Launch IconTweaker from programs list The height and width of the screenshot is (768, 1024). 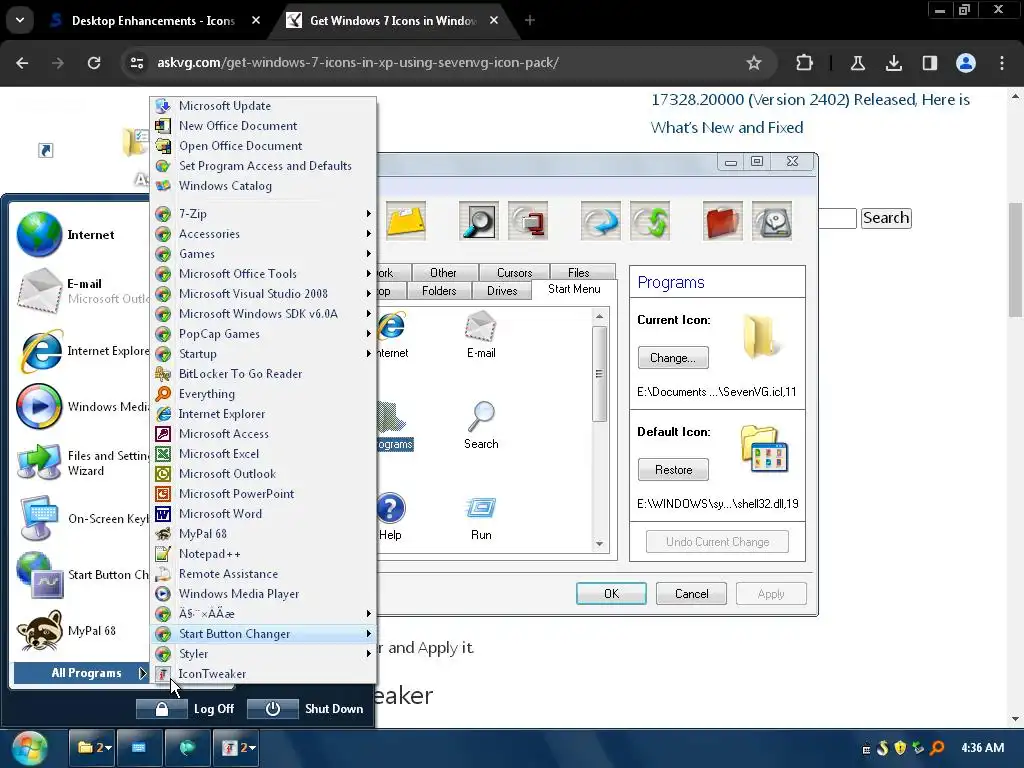264,673
